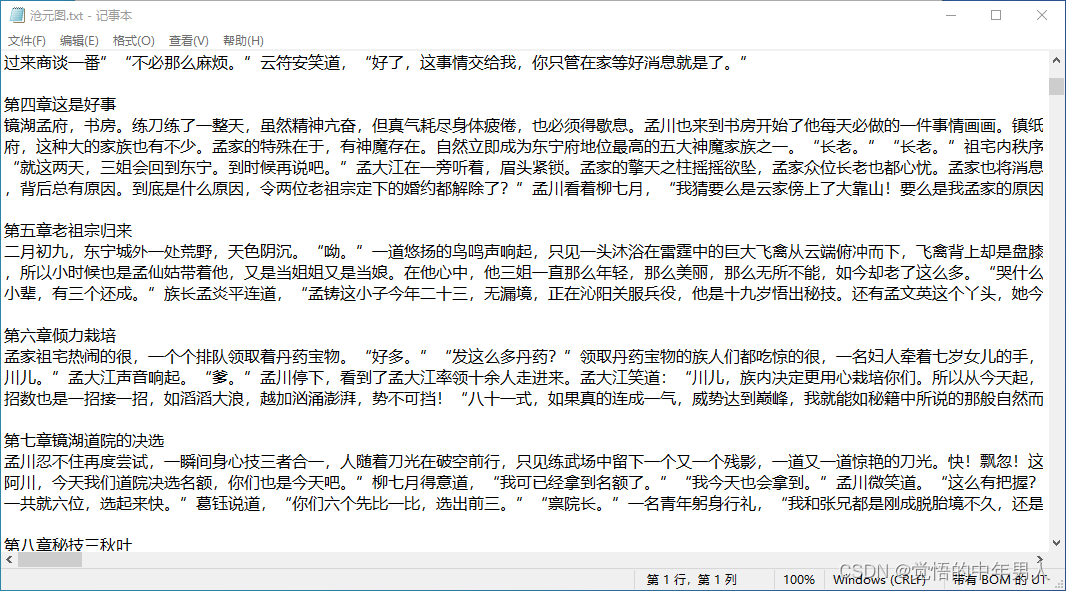The width and height of the screenshot is (1066, 591).
Task: Click the status bar 第 1 行, 第 1 列
Action: (x=691, y=580)
